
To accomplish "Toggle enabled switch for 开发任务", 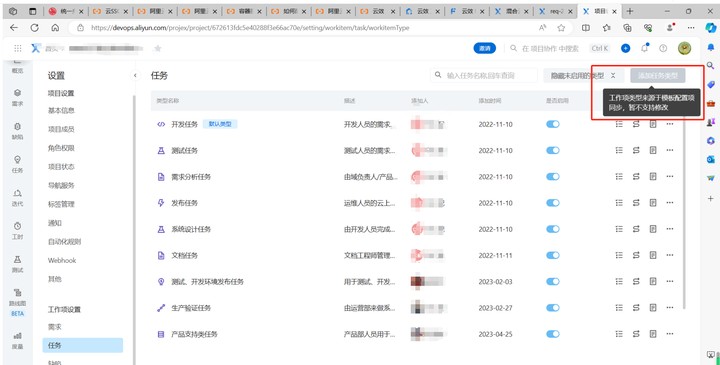I will pyautogui.click(x=553, y=124).
